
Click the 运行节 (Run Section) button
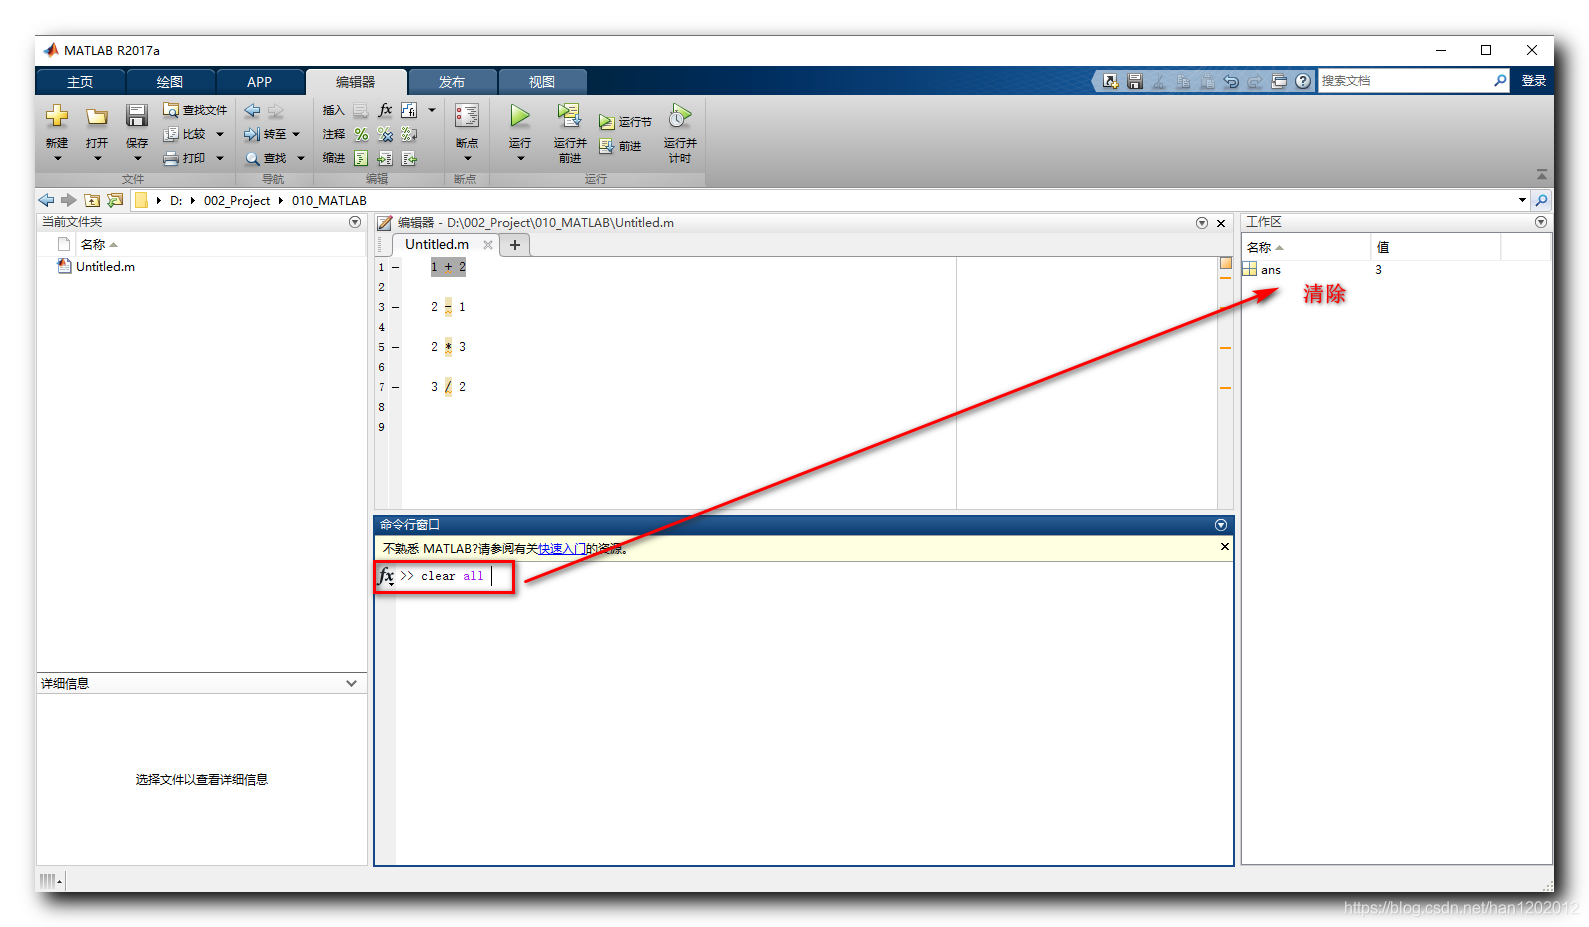coord(625,122)
